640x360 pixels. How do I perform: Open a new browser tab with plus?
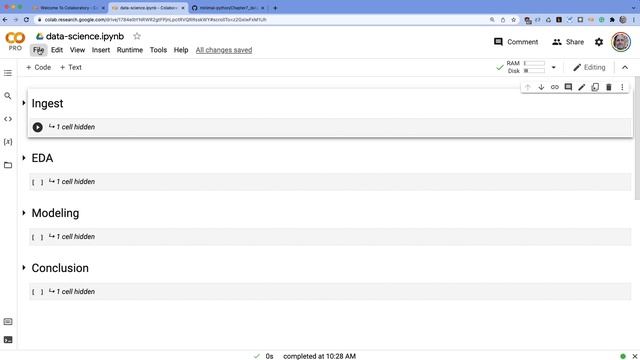point(275,8)
